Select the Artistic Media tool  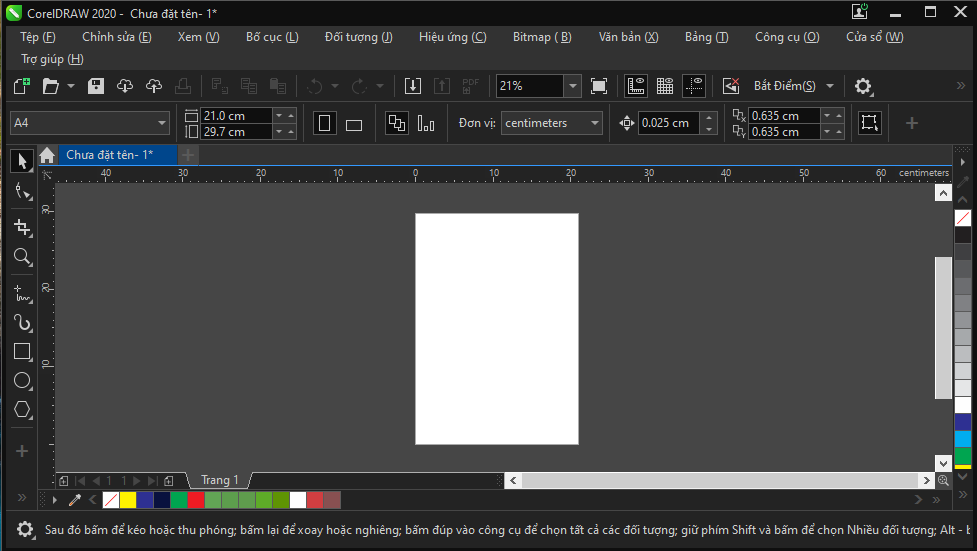22,322
